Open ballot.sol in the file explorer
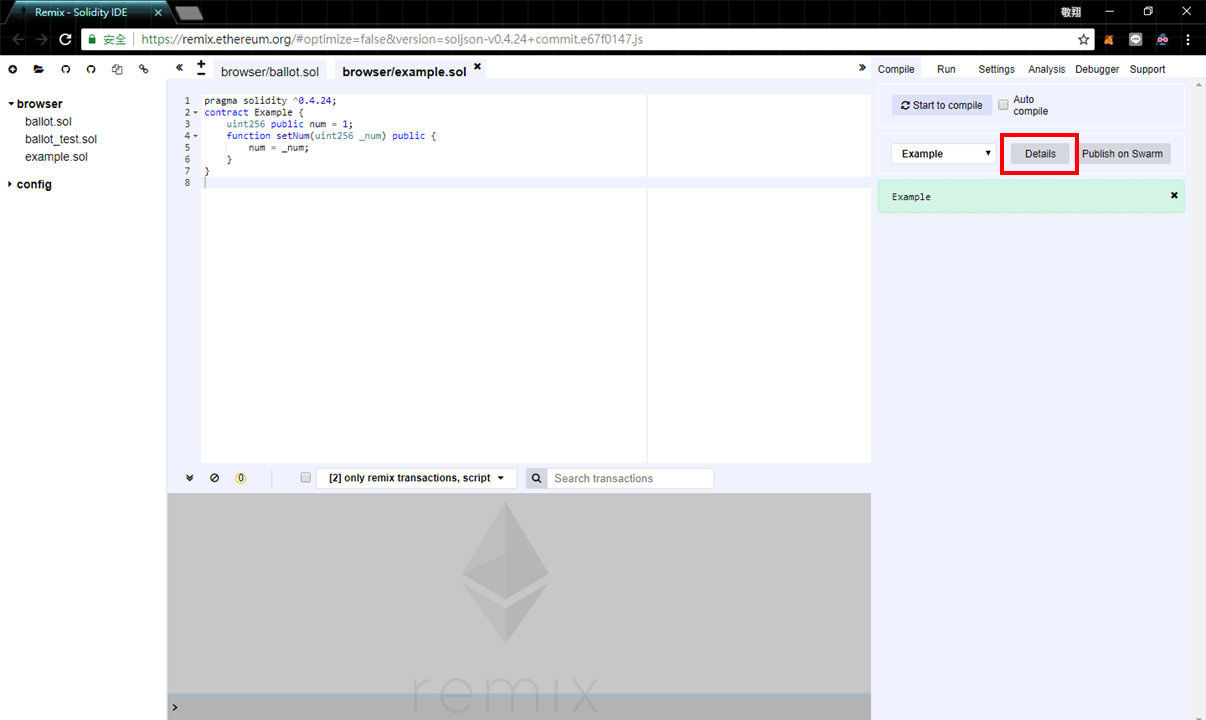This screenshot has width=1206, height=720. point(48,122)
